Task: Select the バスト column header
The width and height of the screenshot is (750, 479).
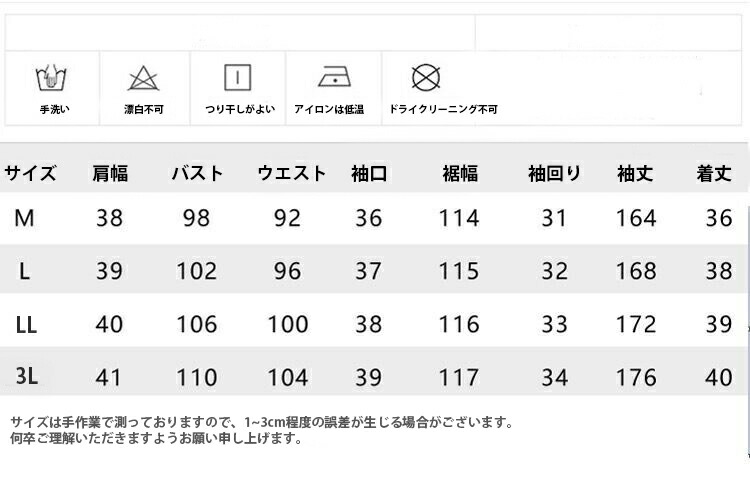Action: [197, 173]
